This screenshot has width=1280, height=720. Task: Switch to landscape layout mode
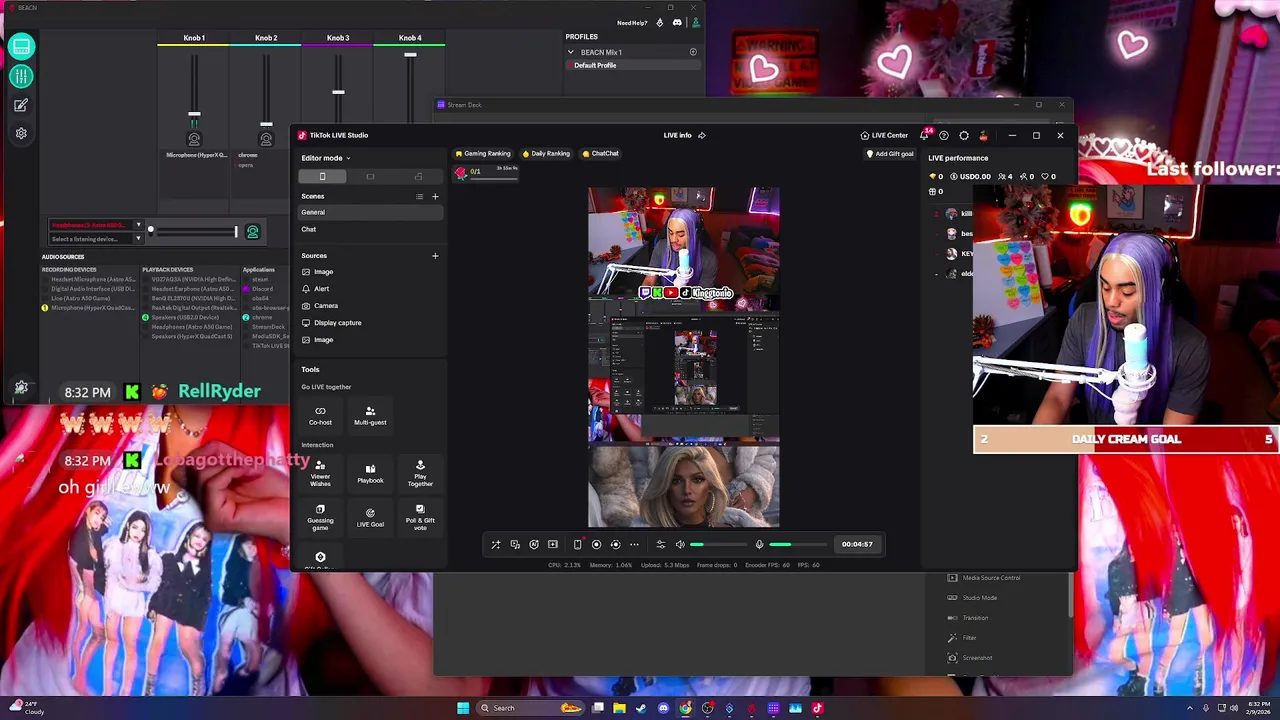pyautogui.click(x=370, y=176)
